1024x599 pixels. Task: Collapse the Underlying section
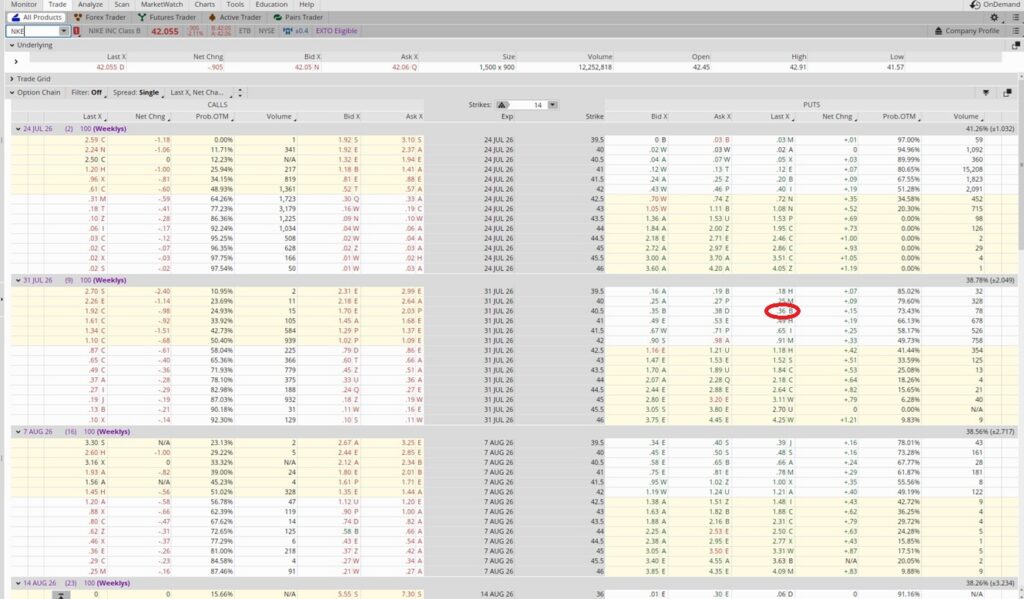coord(12,45)
